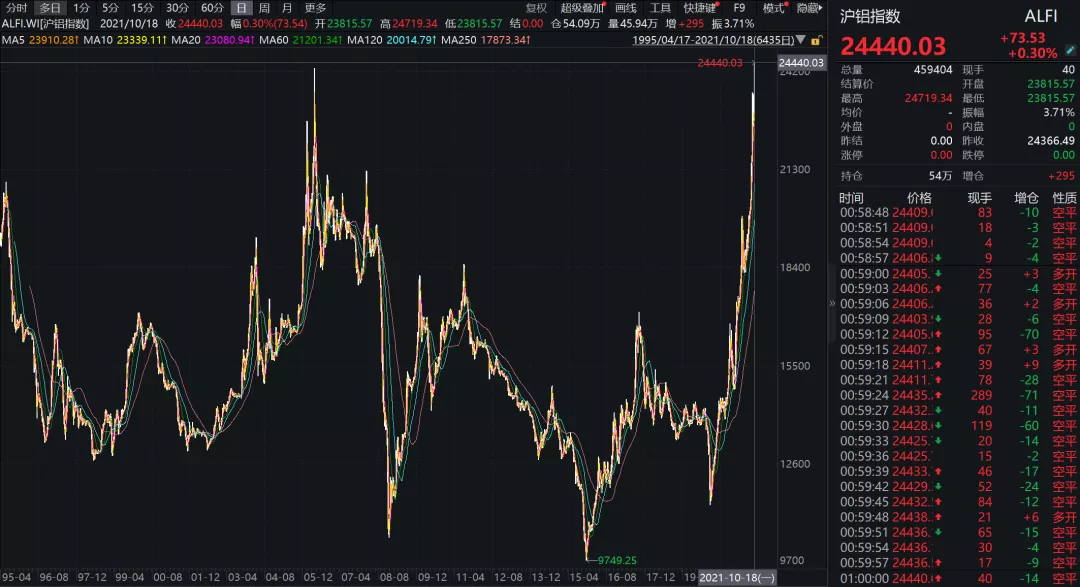
Task: Open the 工具 tools menu
Action: [x=660, y=8]
